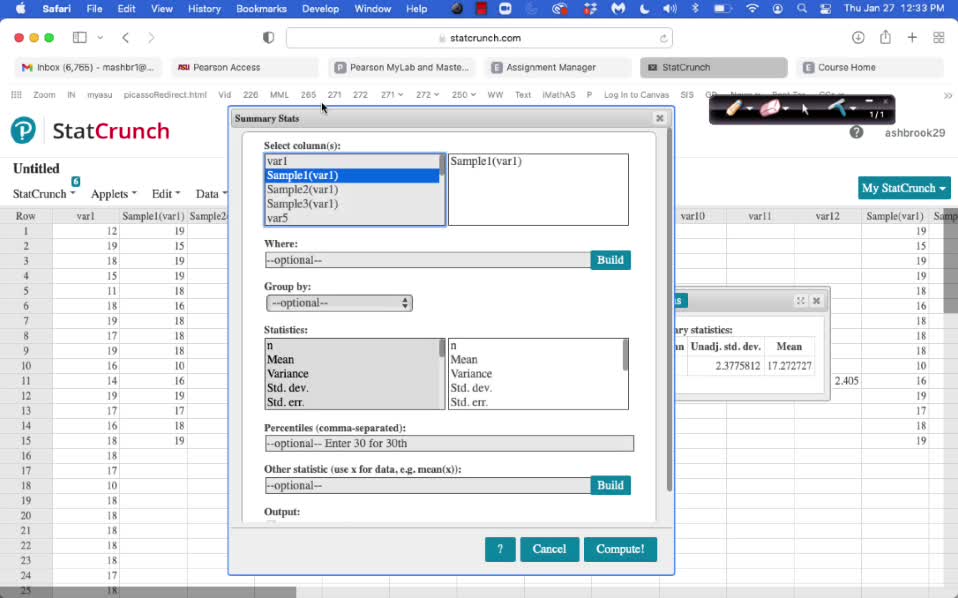Click the statcrunch.com address bar
Image resolution: width=958 pixels, height=598 pixels.
click(479, 38)
